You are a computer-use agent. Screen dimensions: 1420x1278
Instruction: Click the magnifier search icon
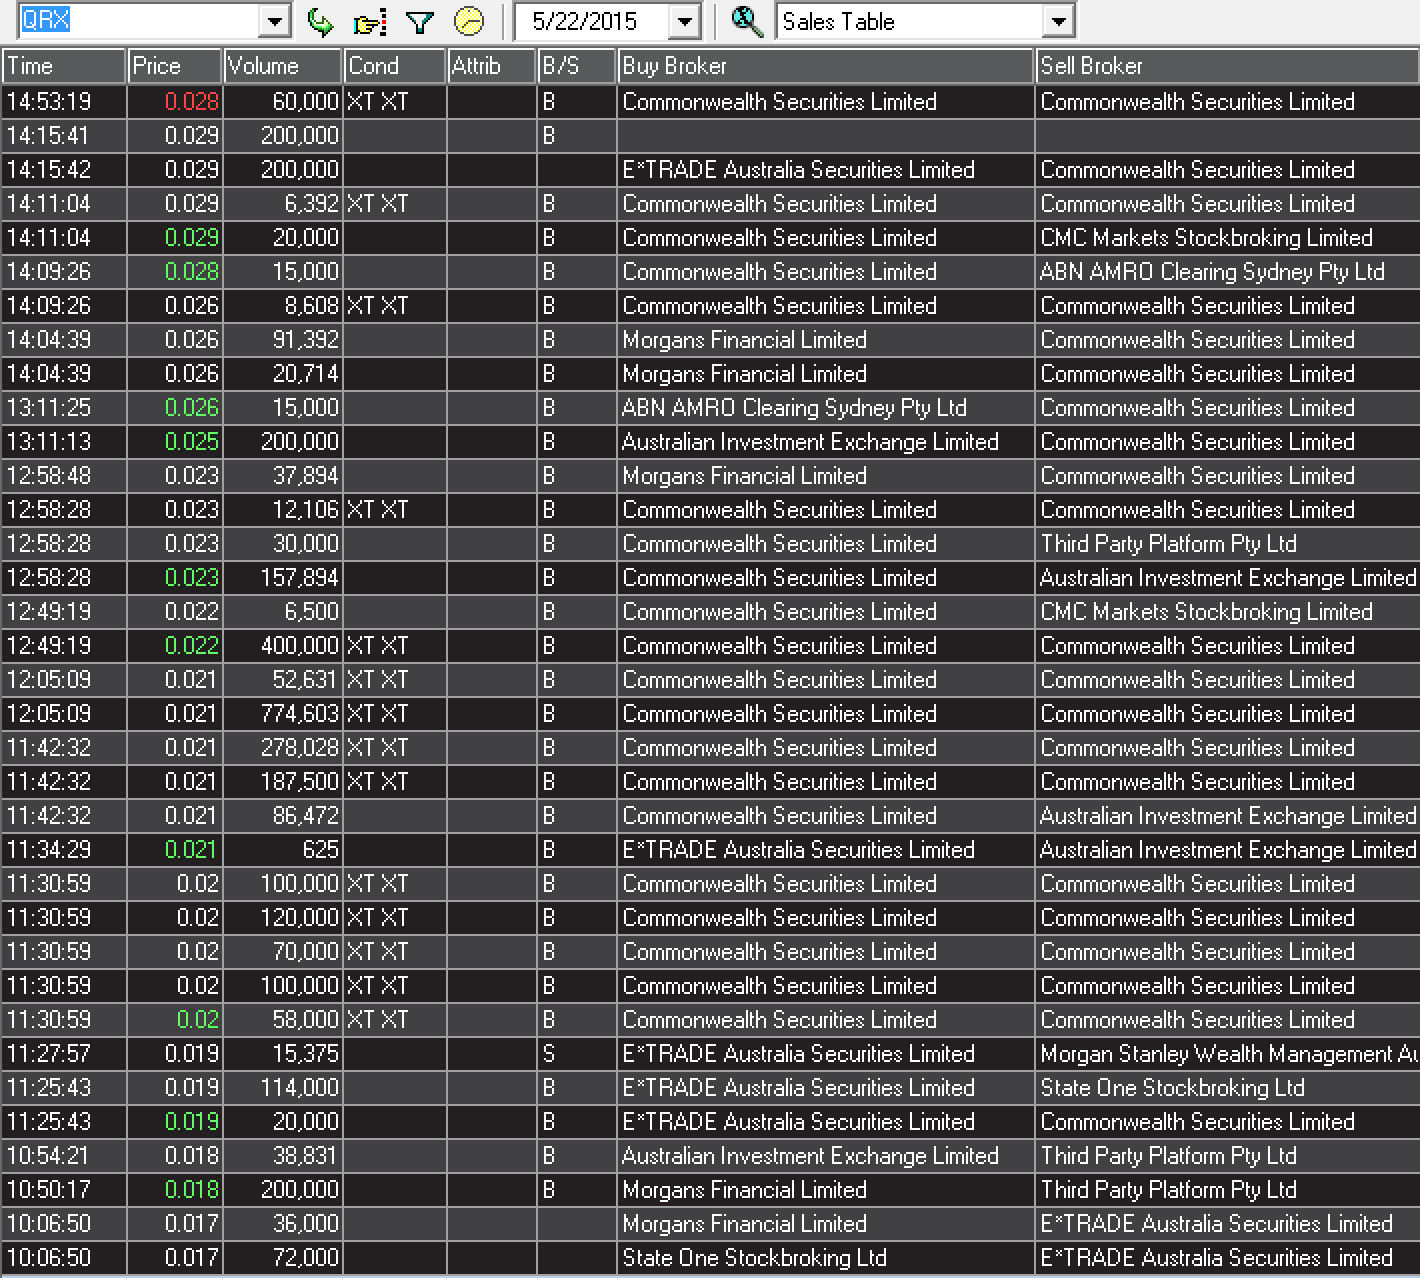click(747, 21)
